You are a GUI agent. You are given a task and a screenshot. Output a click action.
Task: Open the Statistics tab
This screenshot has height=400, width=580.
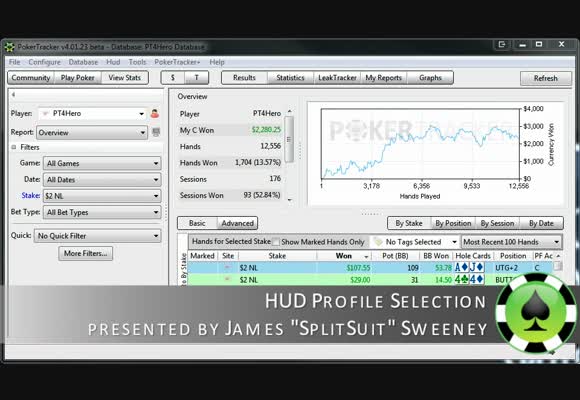coord(290,78)
